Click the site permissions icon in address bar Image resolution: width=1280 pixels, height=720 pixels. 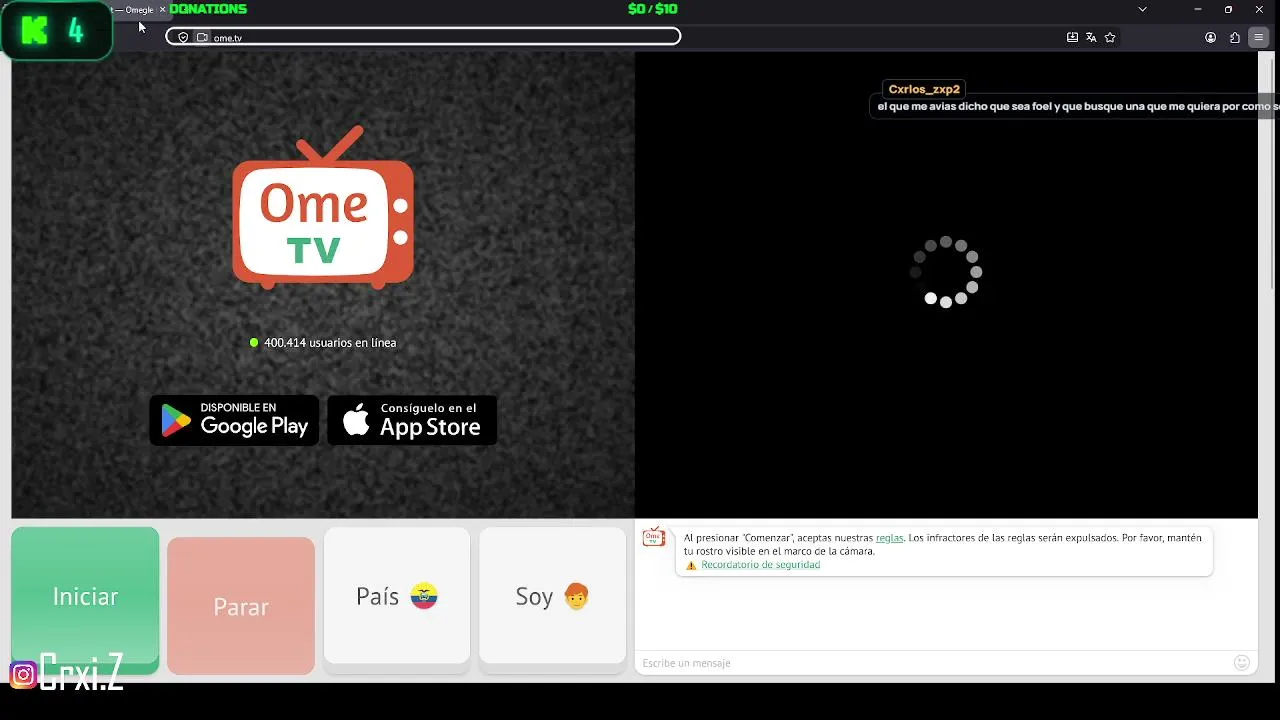click(202, 37)
